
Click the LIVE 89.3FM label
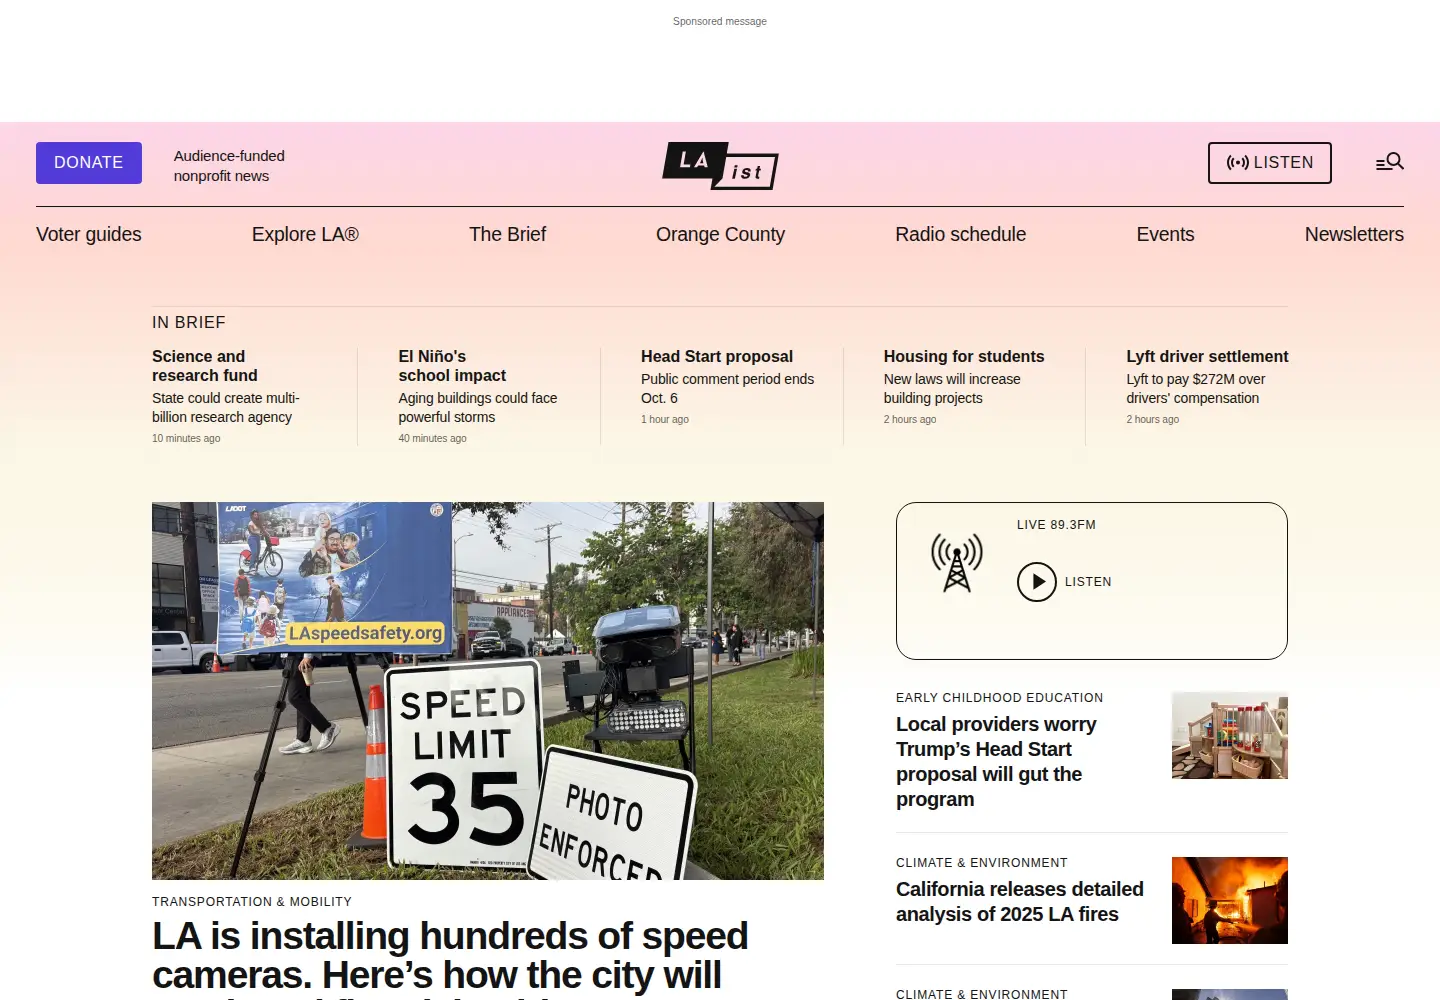1056,525
